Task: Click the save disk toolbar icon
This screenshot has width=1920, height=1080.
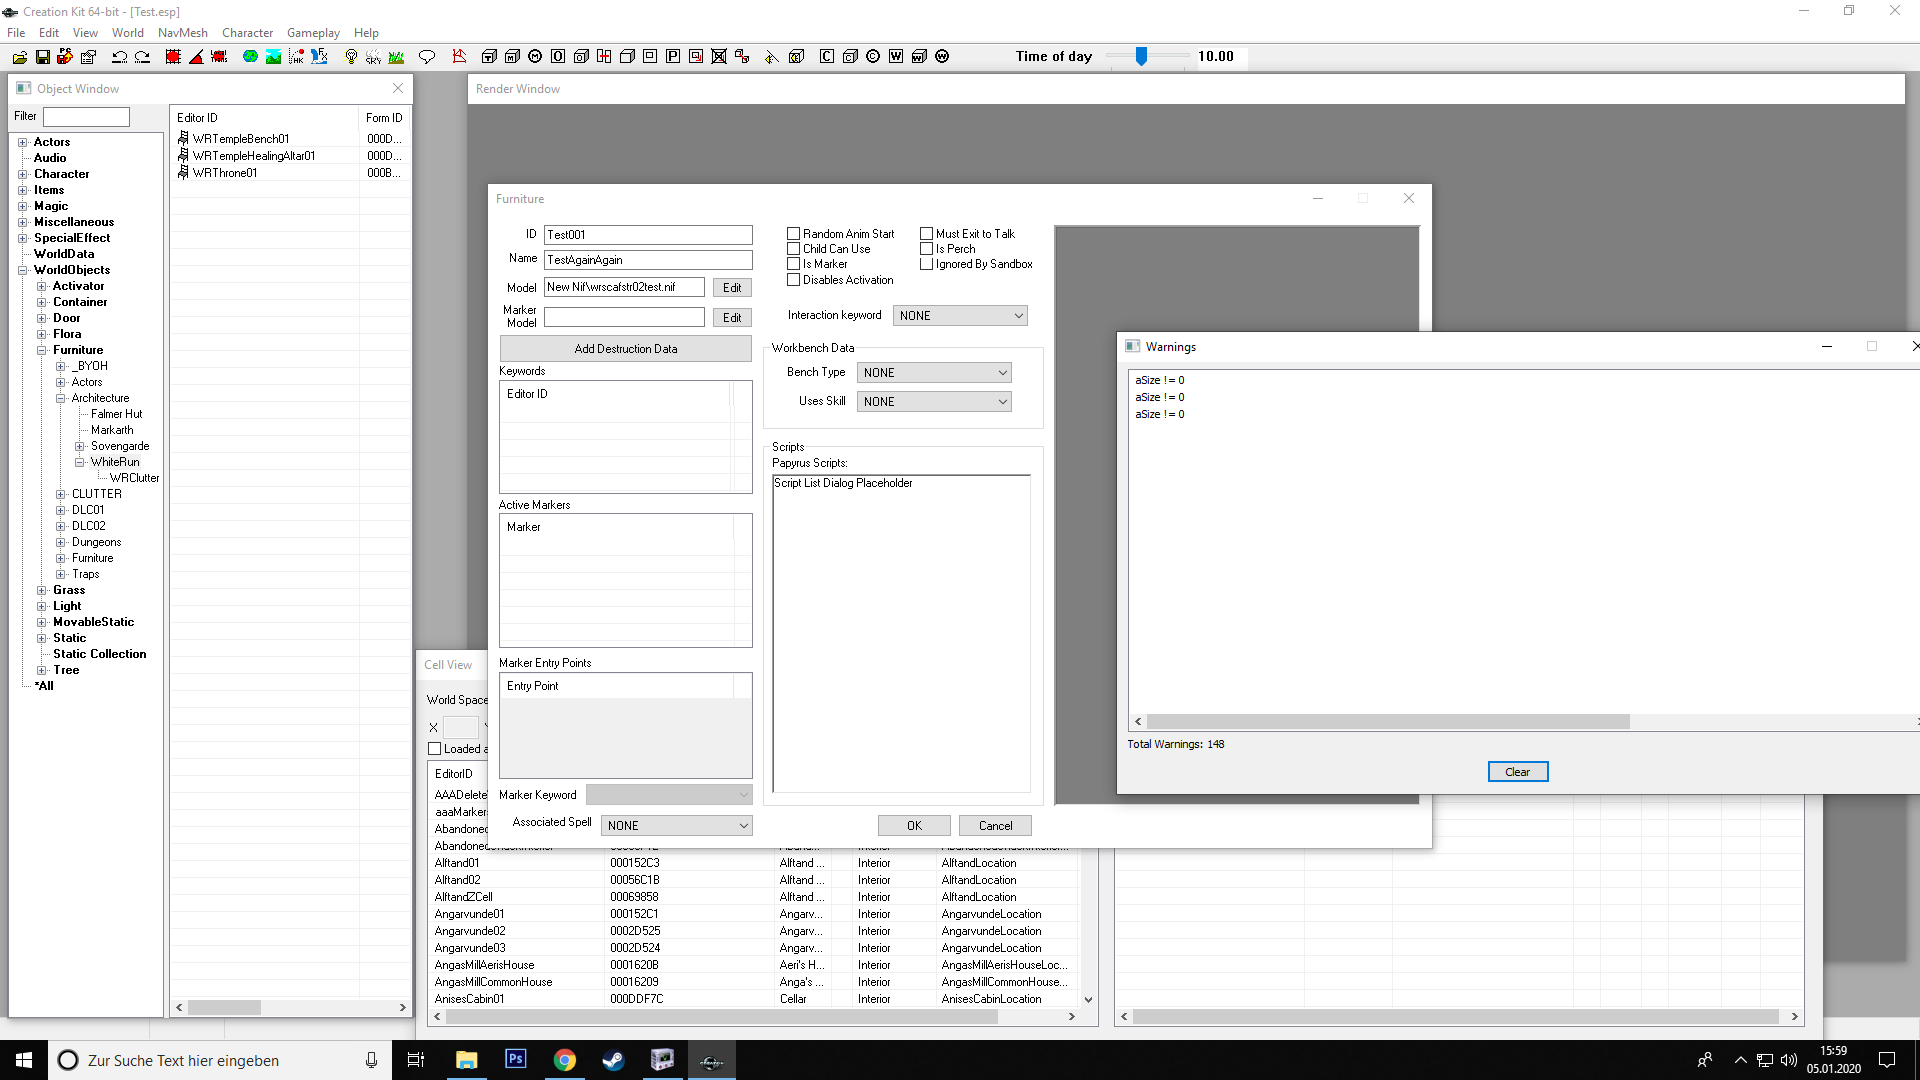Action: [x=43, y=57]
